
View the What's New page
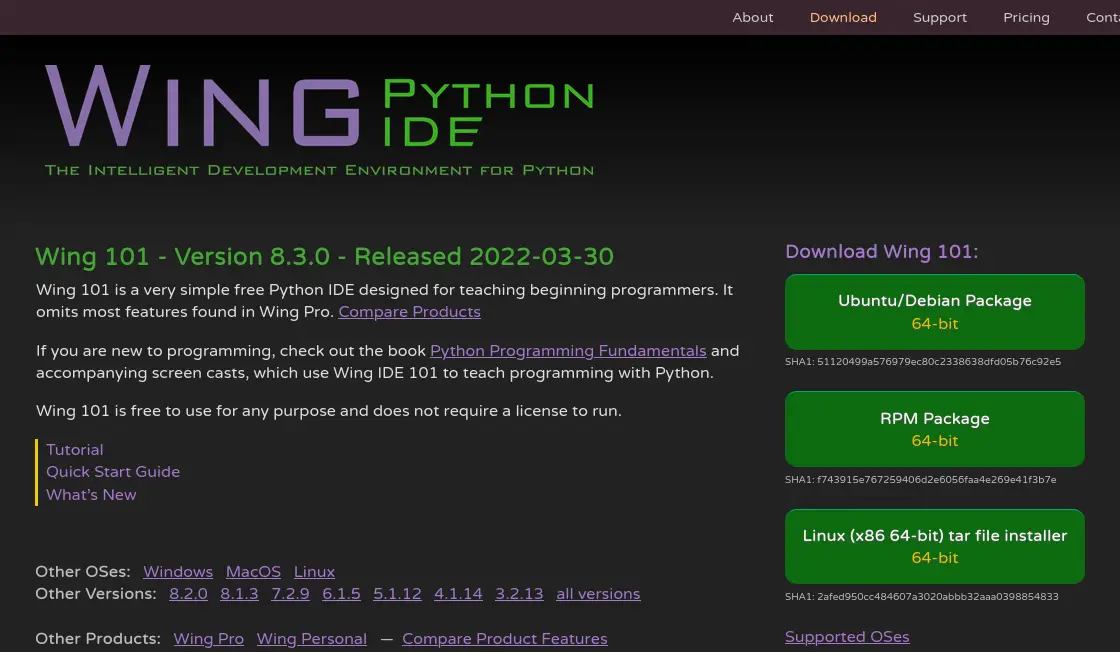[91, 495]
